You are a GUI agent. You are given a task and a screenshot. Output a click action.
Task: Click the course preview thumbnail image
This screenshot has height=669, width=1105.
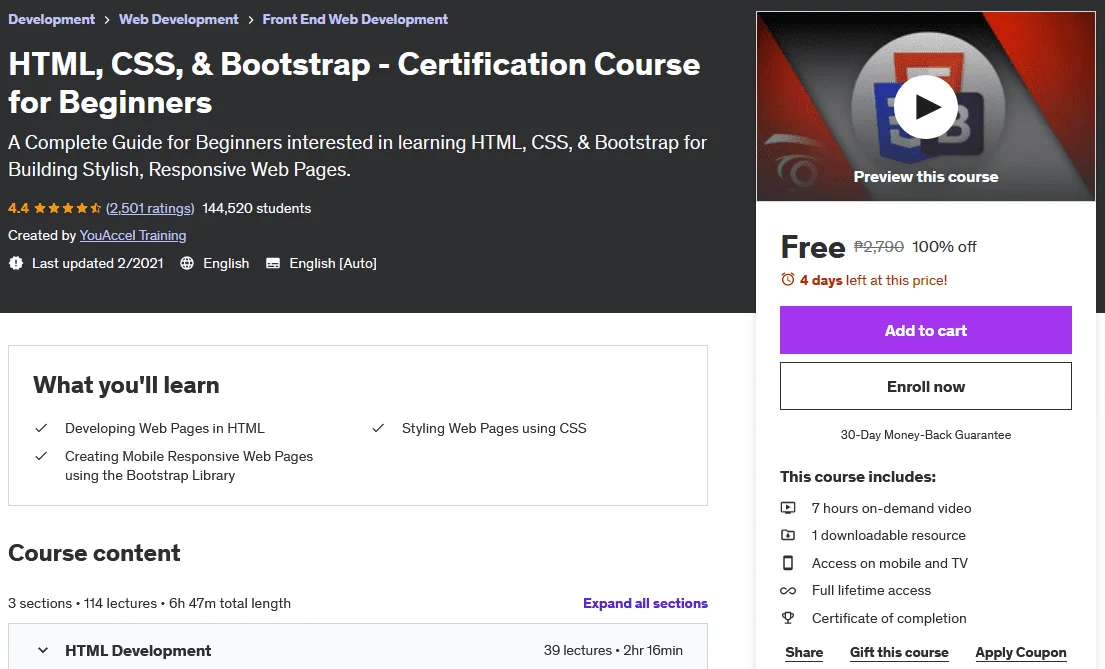925,106
